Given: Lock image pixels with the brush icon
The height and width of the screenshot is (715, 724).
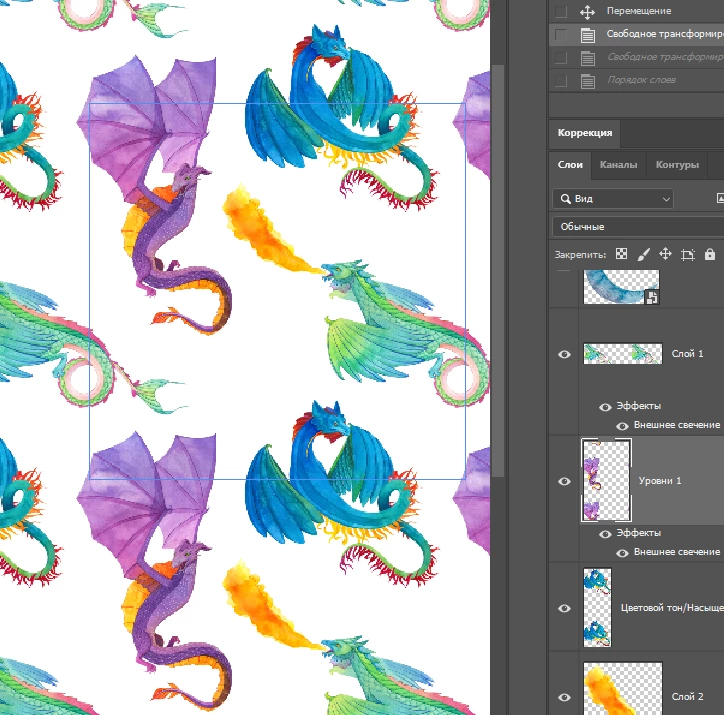Looking at the screenshot, I should [644, 254].
